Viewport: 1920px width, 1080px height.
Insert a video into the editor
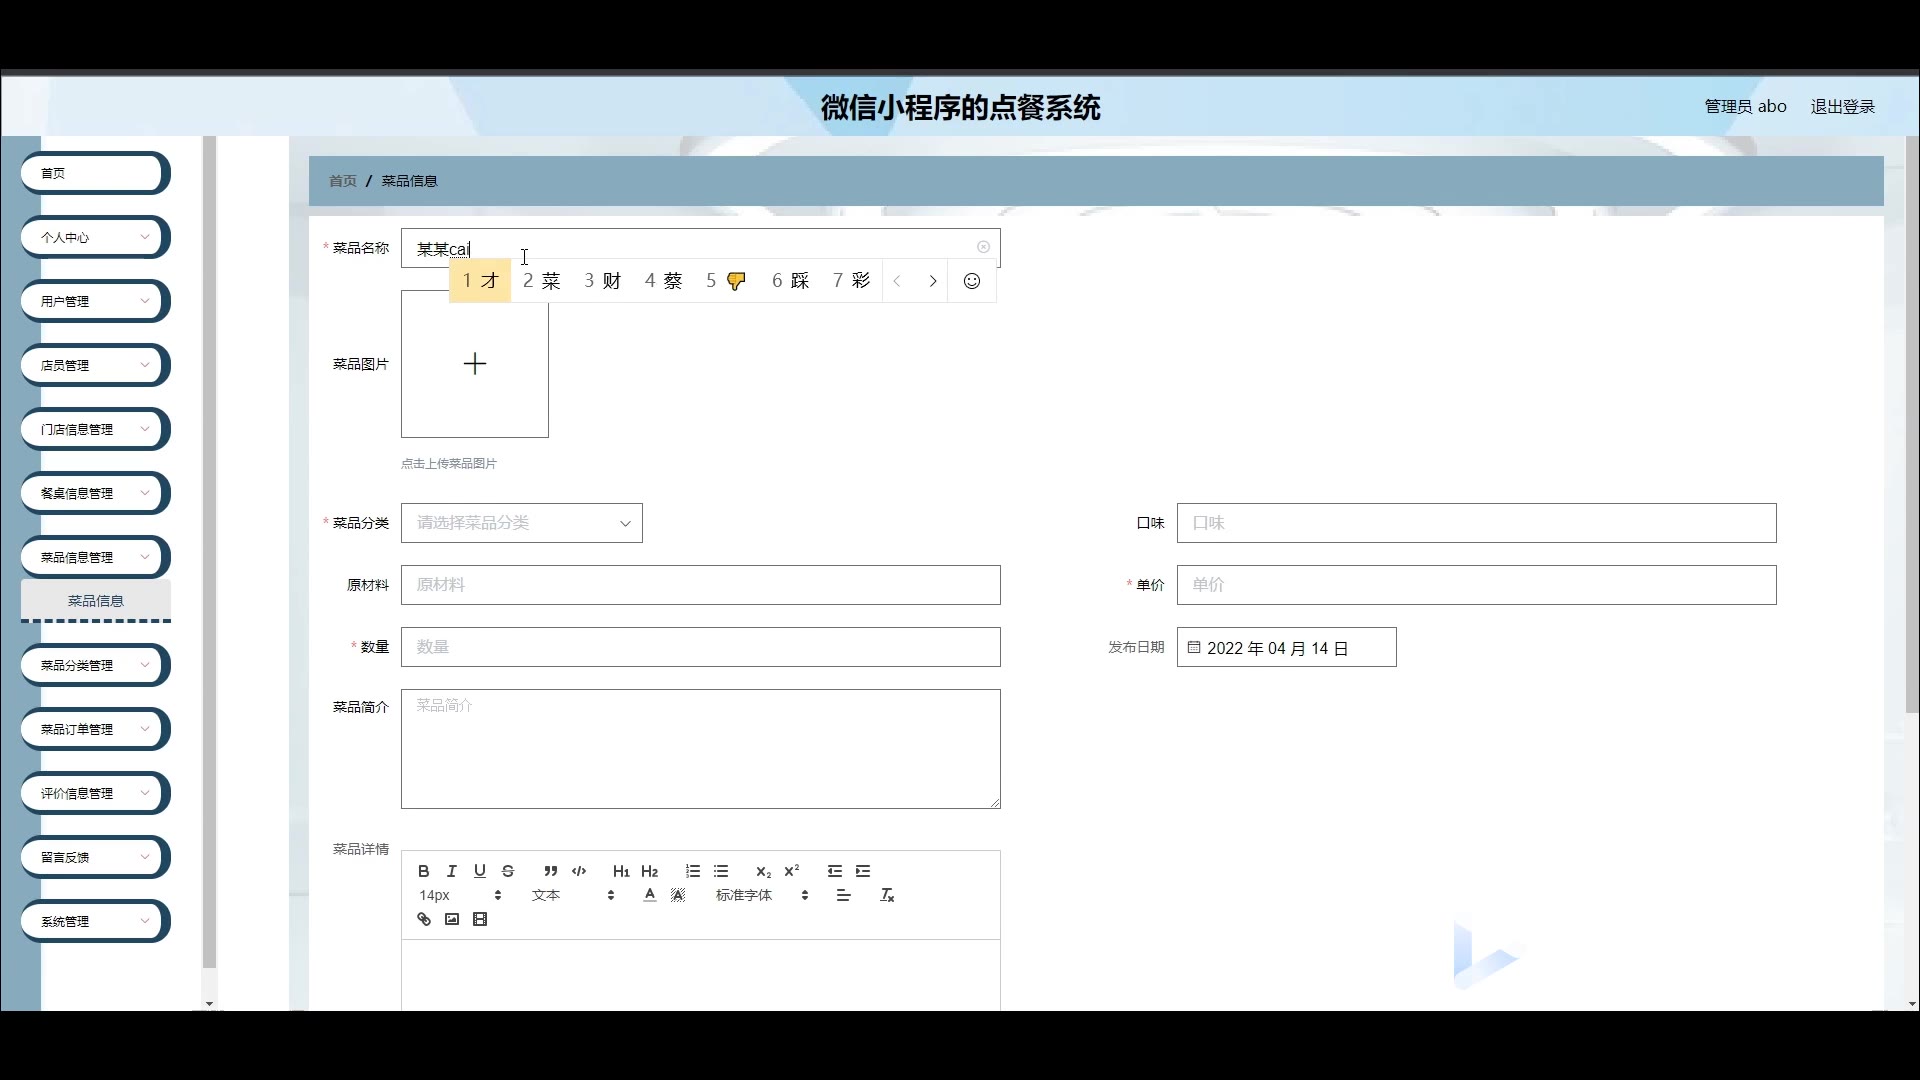point(480,919)
